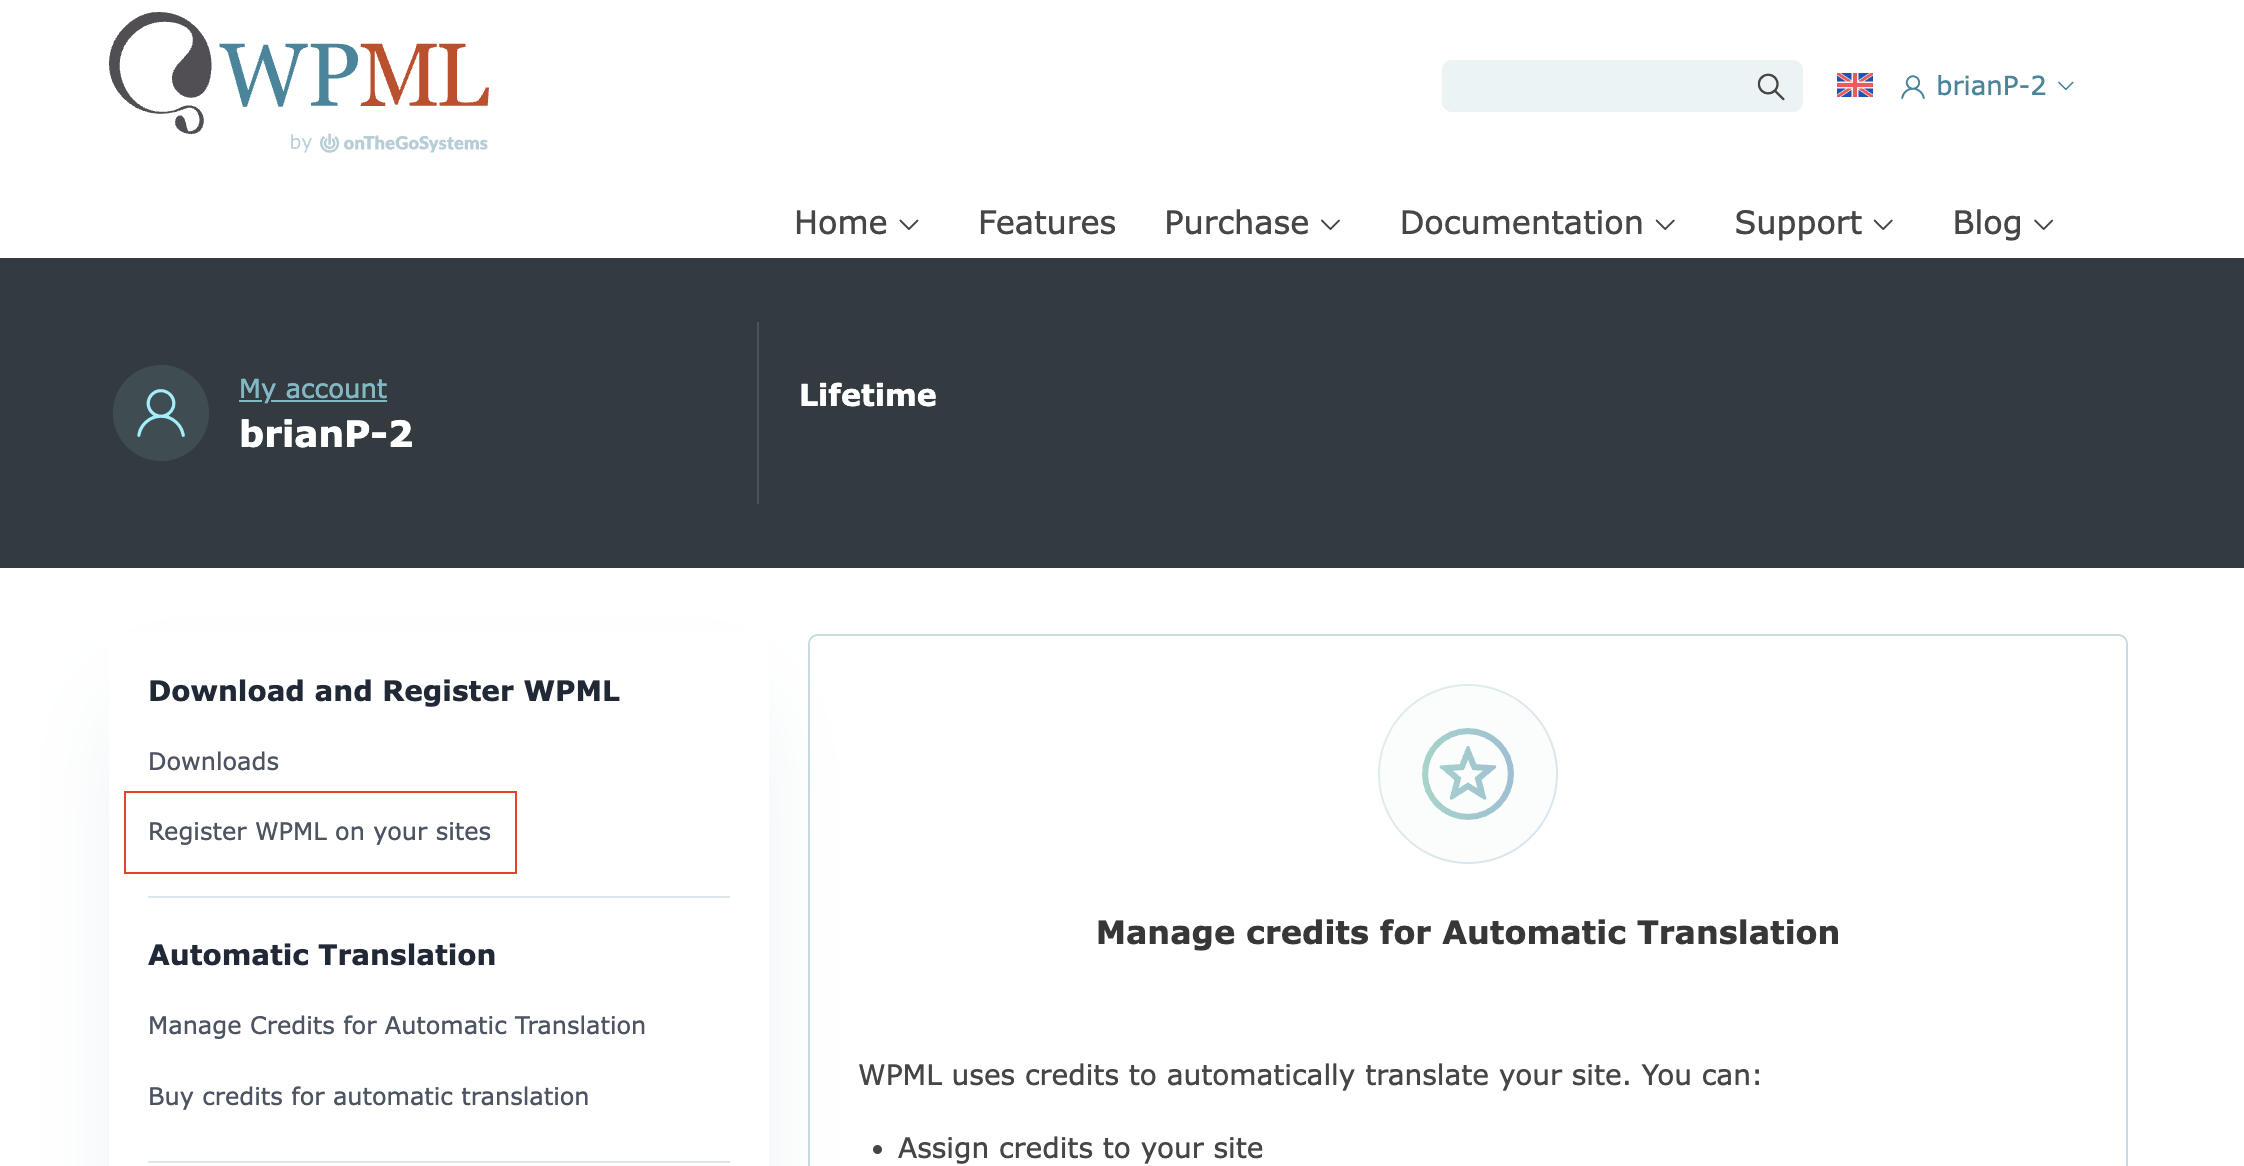The width and height of the screenshot is (2244, 1166).
Task: Click inside the search input field
Action: pos(1595,87)
